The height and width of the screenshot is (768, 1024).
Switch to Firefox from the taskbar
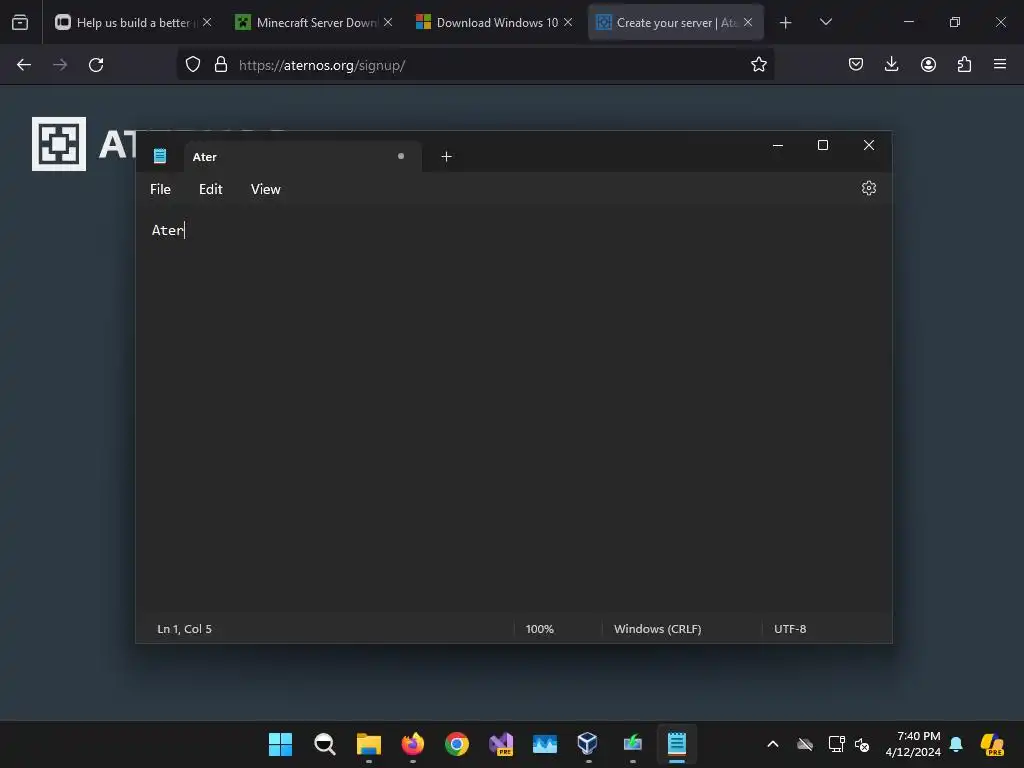pyautogui.click(x=413, y=744)
